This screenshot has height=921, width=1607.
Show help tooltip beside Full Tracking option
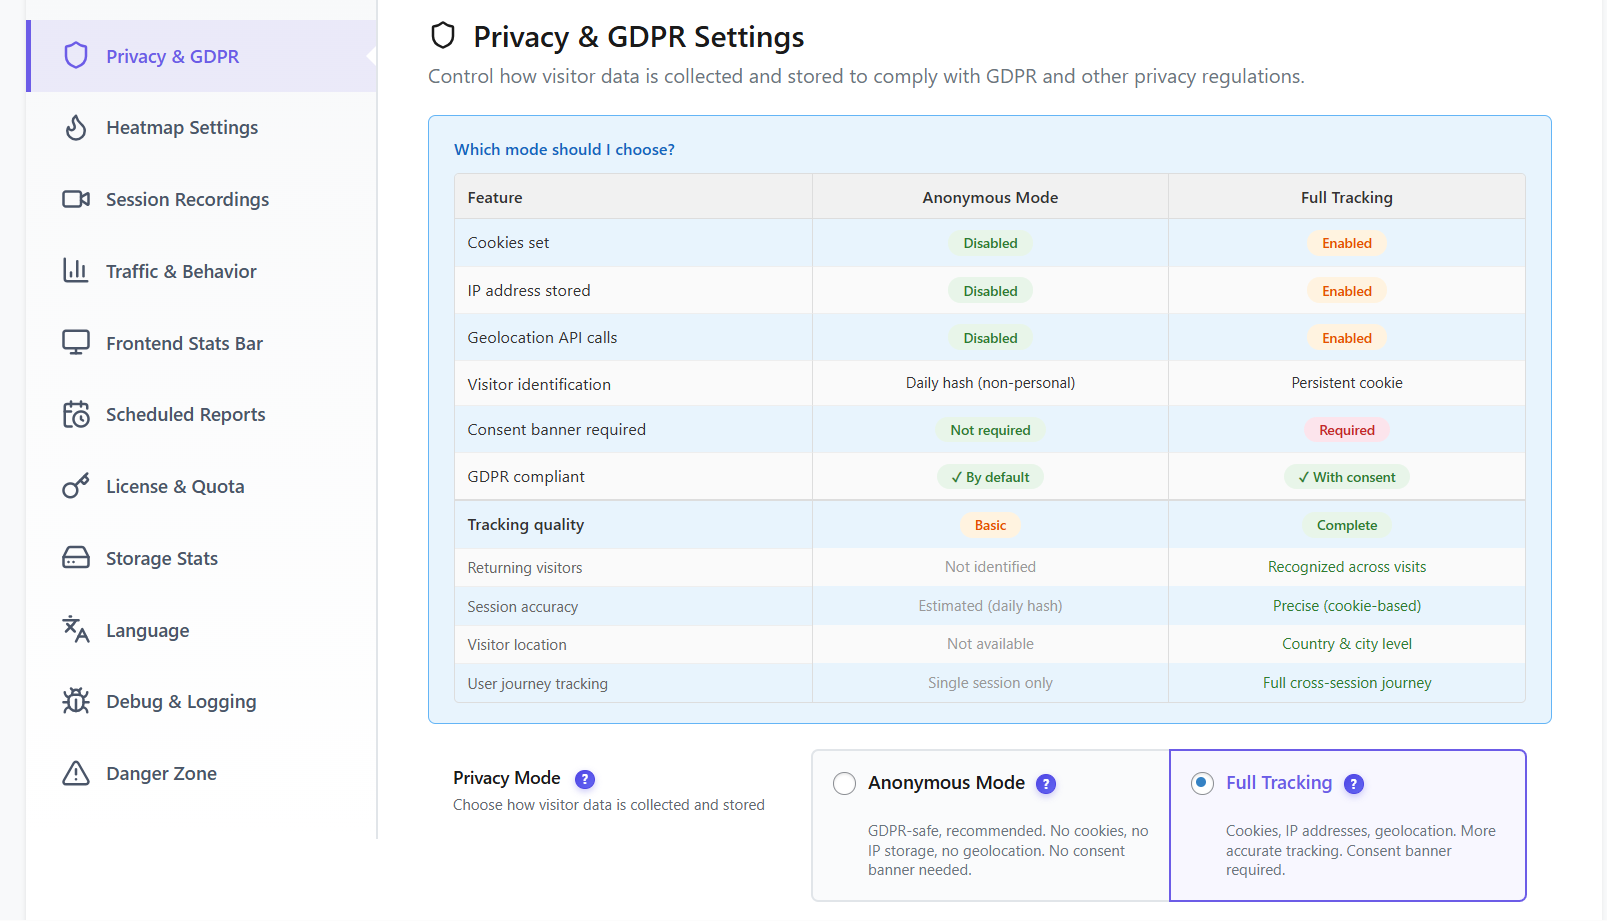(1354, 784)
